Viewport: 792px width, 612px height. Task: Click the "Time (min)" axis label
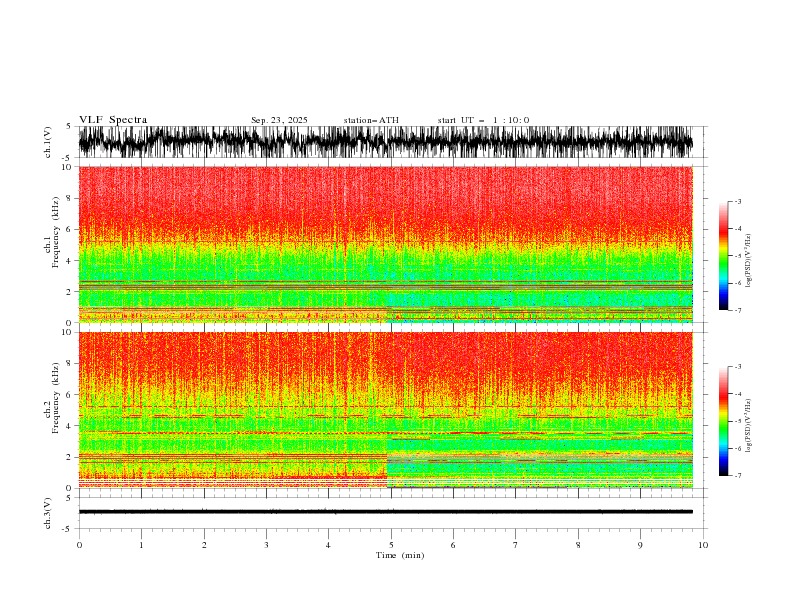click(x=400, y=555)
